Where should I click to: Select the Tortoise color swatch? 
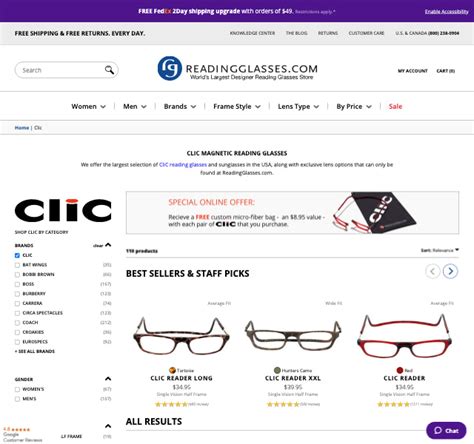[172, 370]
